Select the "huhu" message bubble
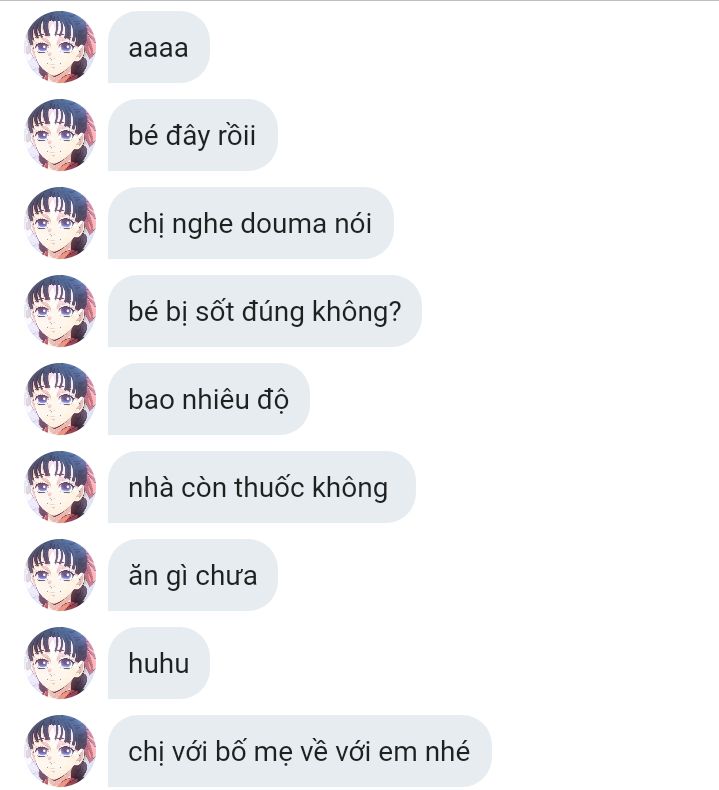 [159, 663]
